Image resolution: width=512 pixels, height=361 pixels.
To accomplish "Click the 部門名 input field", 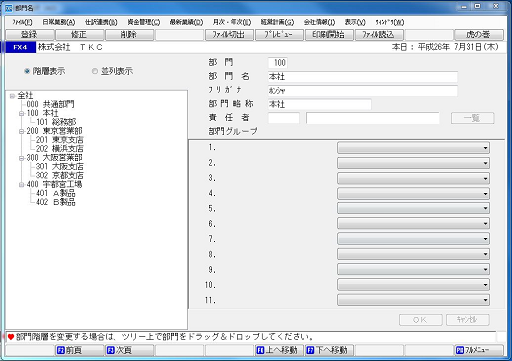I will [x=362, y=77].
